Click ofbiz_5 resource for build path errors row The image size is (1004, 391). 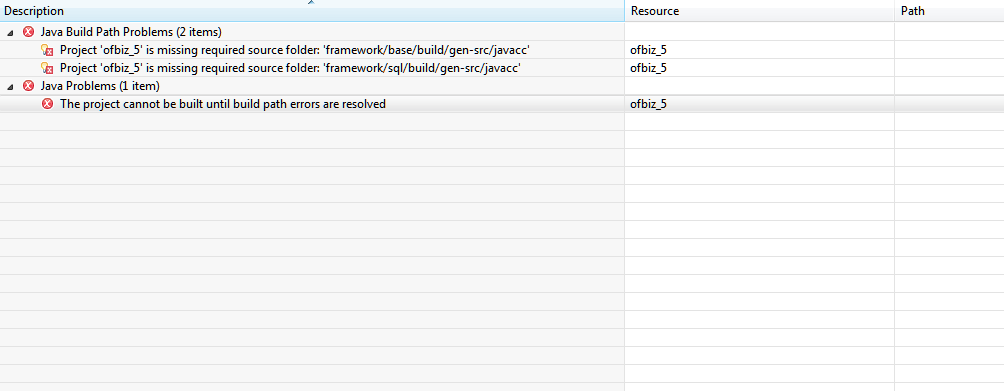click(648, 104)
